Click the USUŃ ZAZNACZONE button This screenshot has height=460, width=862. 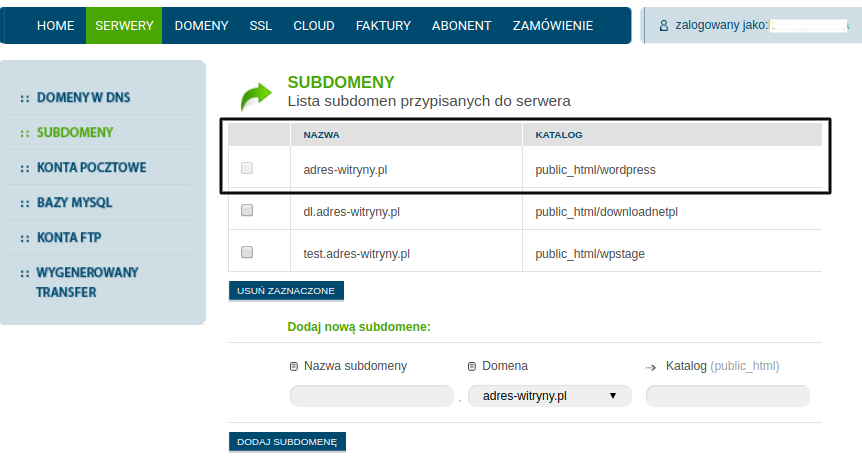[286, 291]
